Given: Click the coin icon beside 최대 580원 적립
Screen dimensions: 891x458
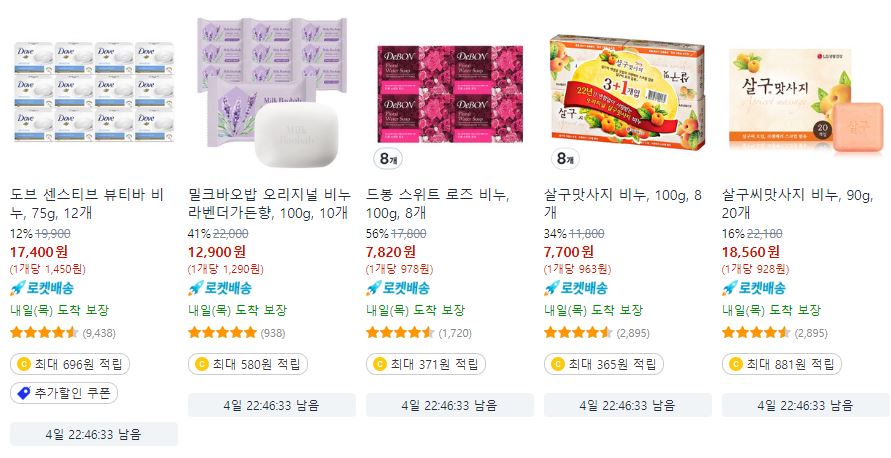Looking at the screenshot, I should pyautogui.click(x=202, y=364).
